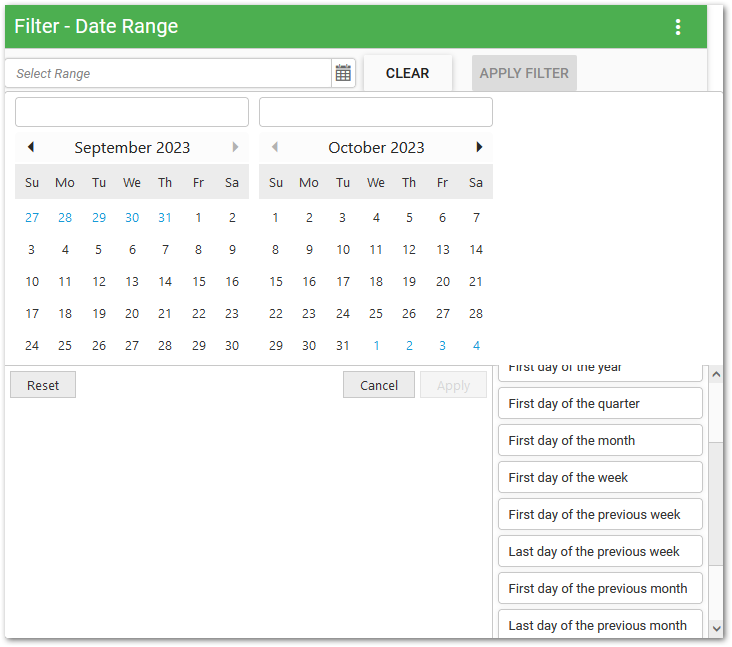
Task: Select October 12 in the right calendar
Action: (x=409, y=250)
